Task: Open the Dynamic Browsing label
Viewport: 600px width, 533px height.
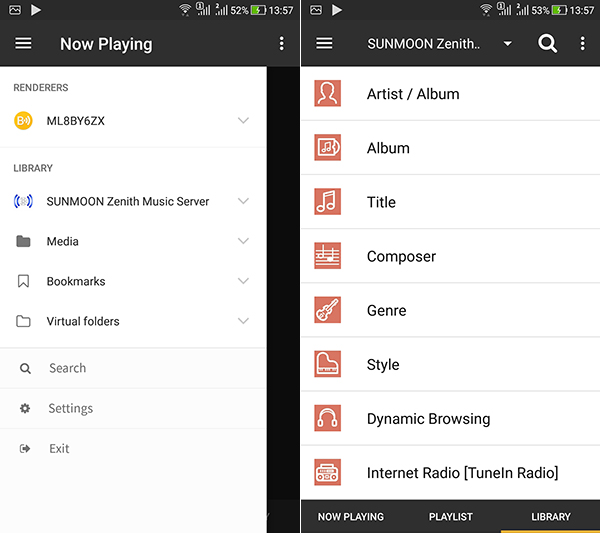Action: [429, 419]
